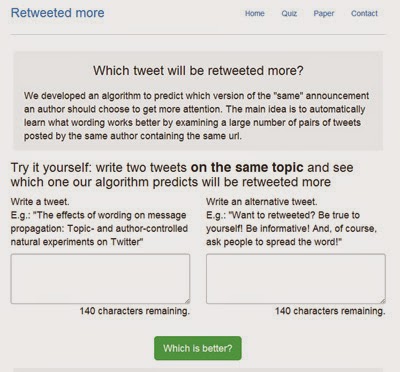Viewport: 400px width, 372px height.
Task: Click the example text about wording effects
Action: point(99,228)
